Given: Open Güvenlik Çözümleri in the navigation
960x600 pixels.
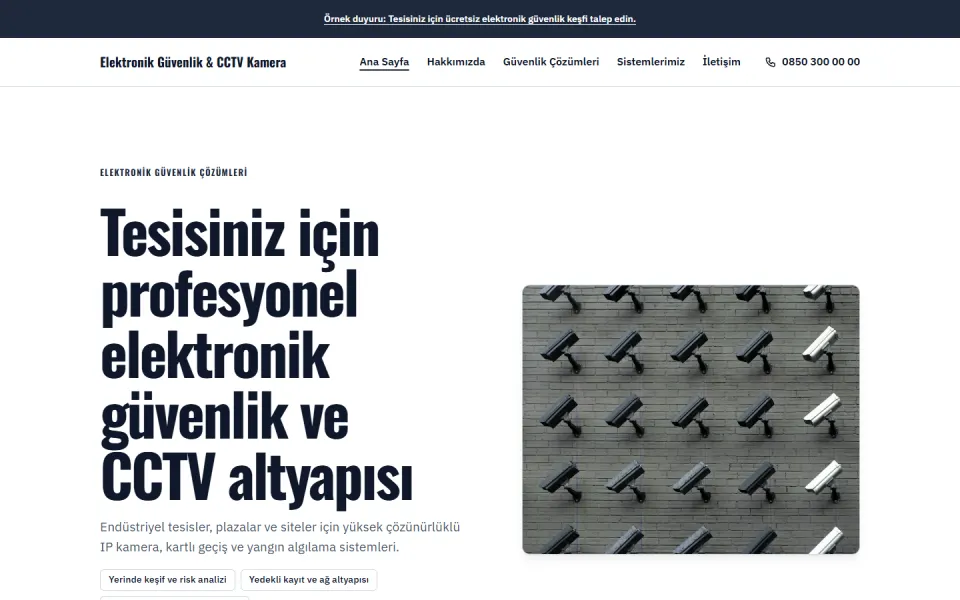Looking at the screenshot, I should point(551,62).
